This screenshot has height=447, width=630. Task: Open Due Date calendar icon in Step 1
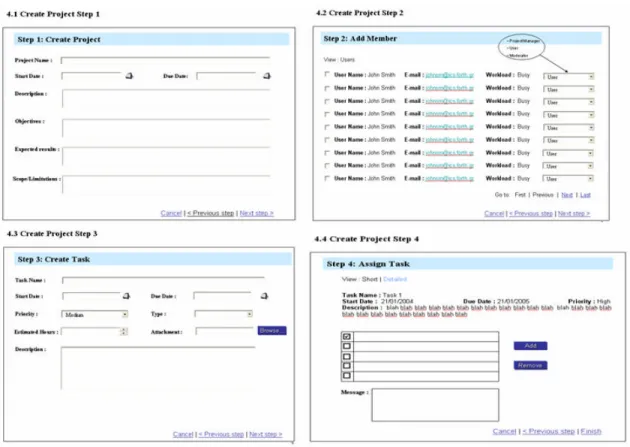click(x=267, y=76)
